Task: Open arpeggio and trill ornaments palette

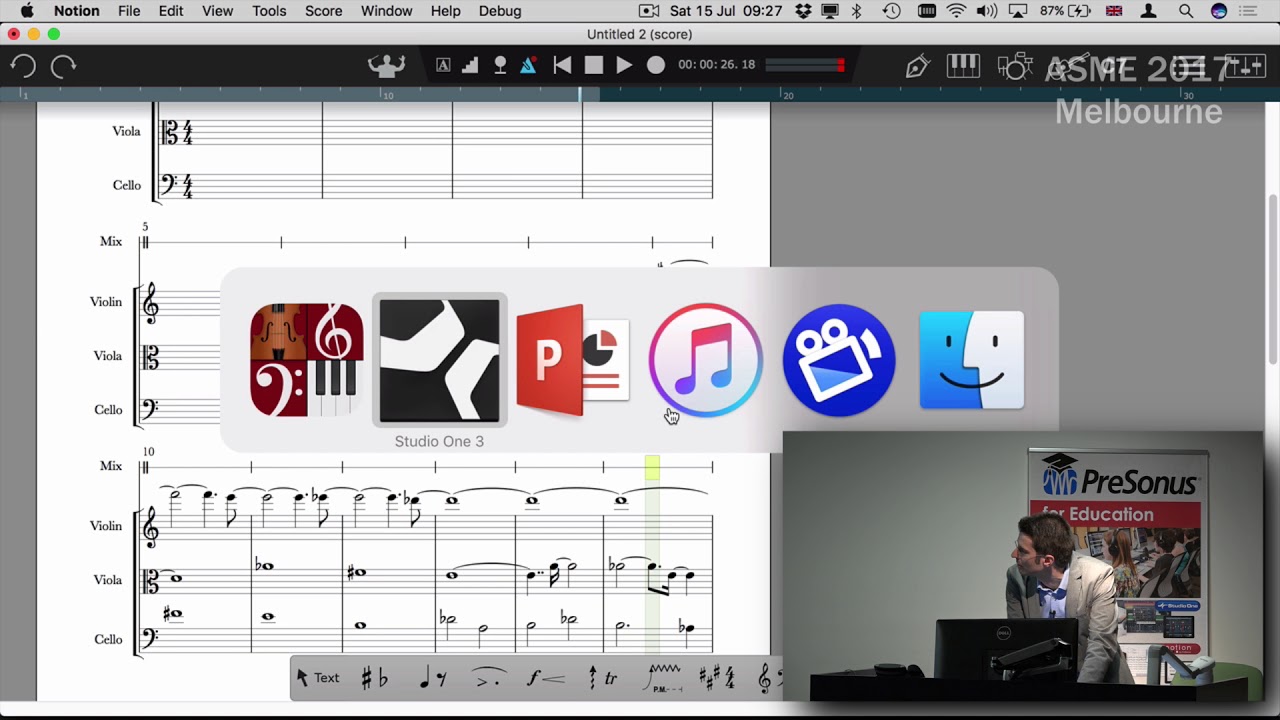Action: point(602,678)
